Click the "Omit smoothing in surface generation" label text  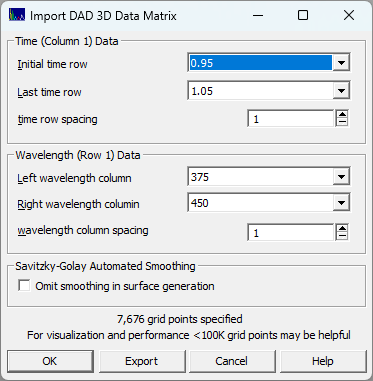[x=125, y=286]
